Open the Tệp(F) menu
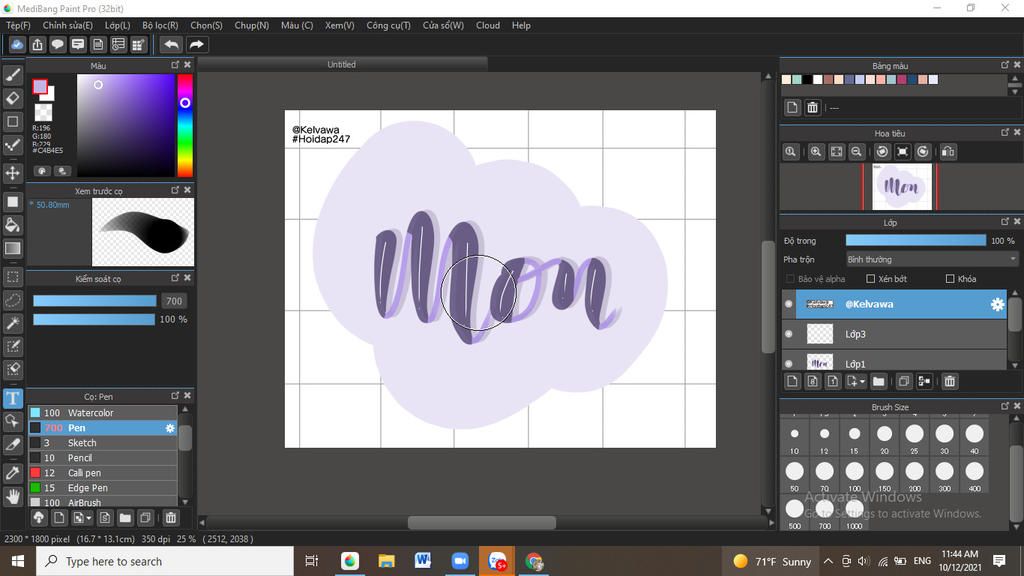This screenshot has width=1024, height=576. (x=18, y=25)
